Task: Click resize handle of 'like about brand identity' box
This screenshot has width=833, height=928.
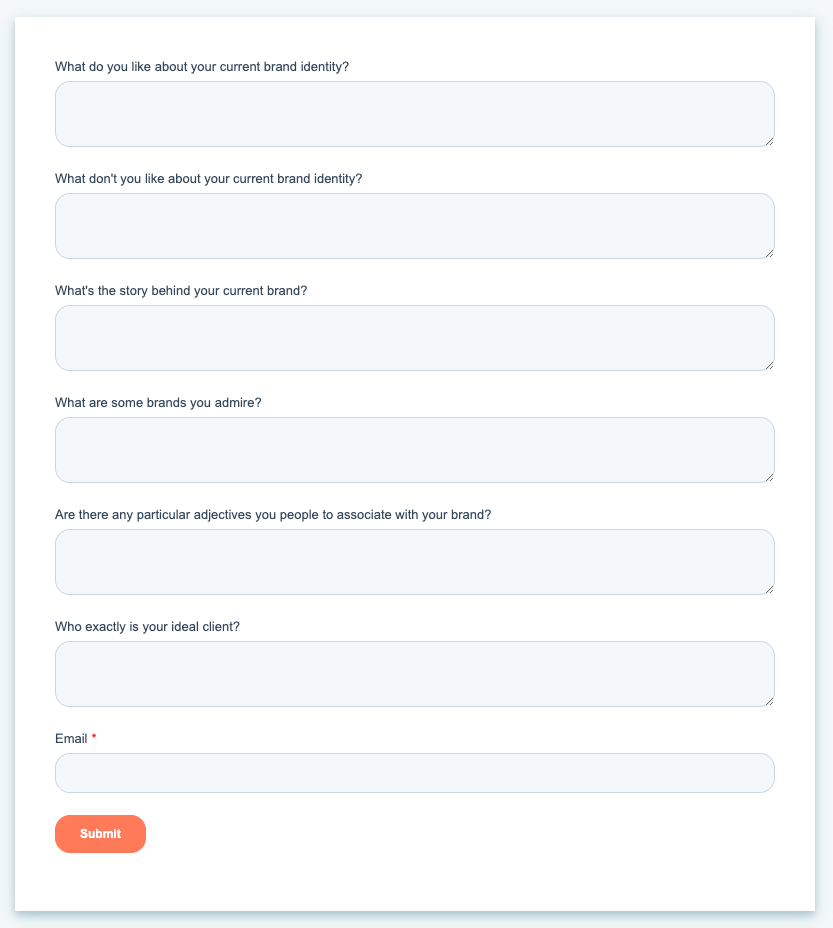Action: point(769,141)
